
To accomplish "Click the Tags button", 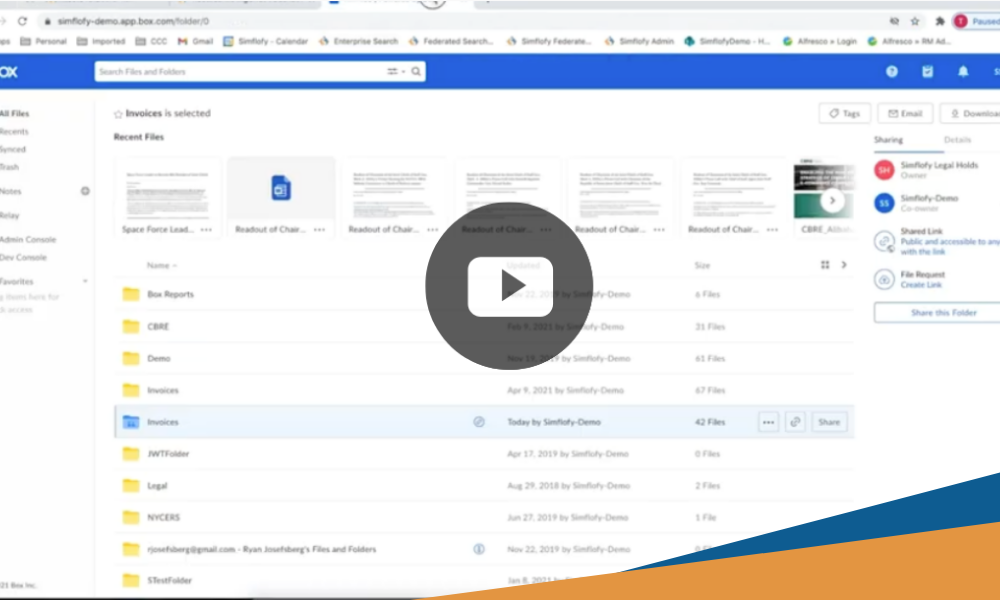I will (x=844, y=113).
